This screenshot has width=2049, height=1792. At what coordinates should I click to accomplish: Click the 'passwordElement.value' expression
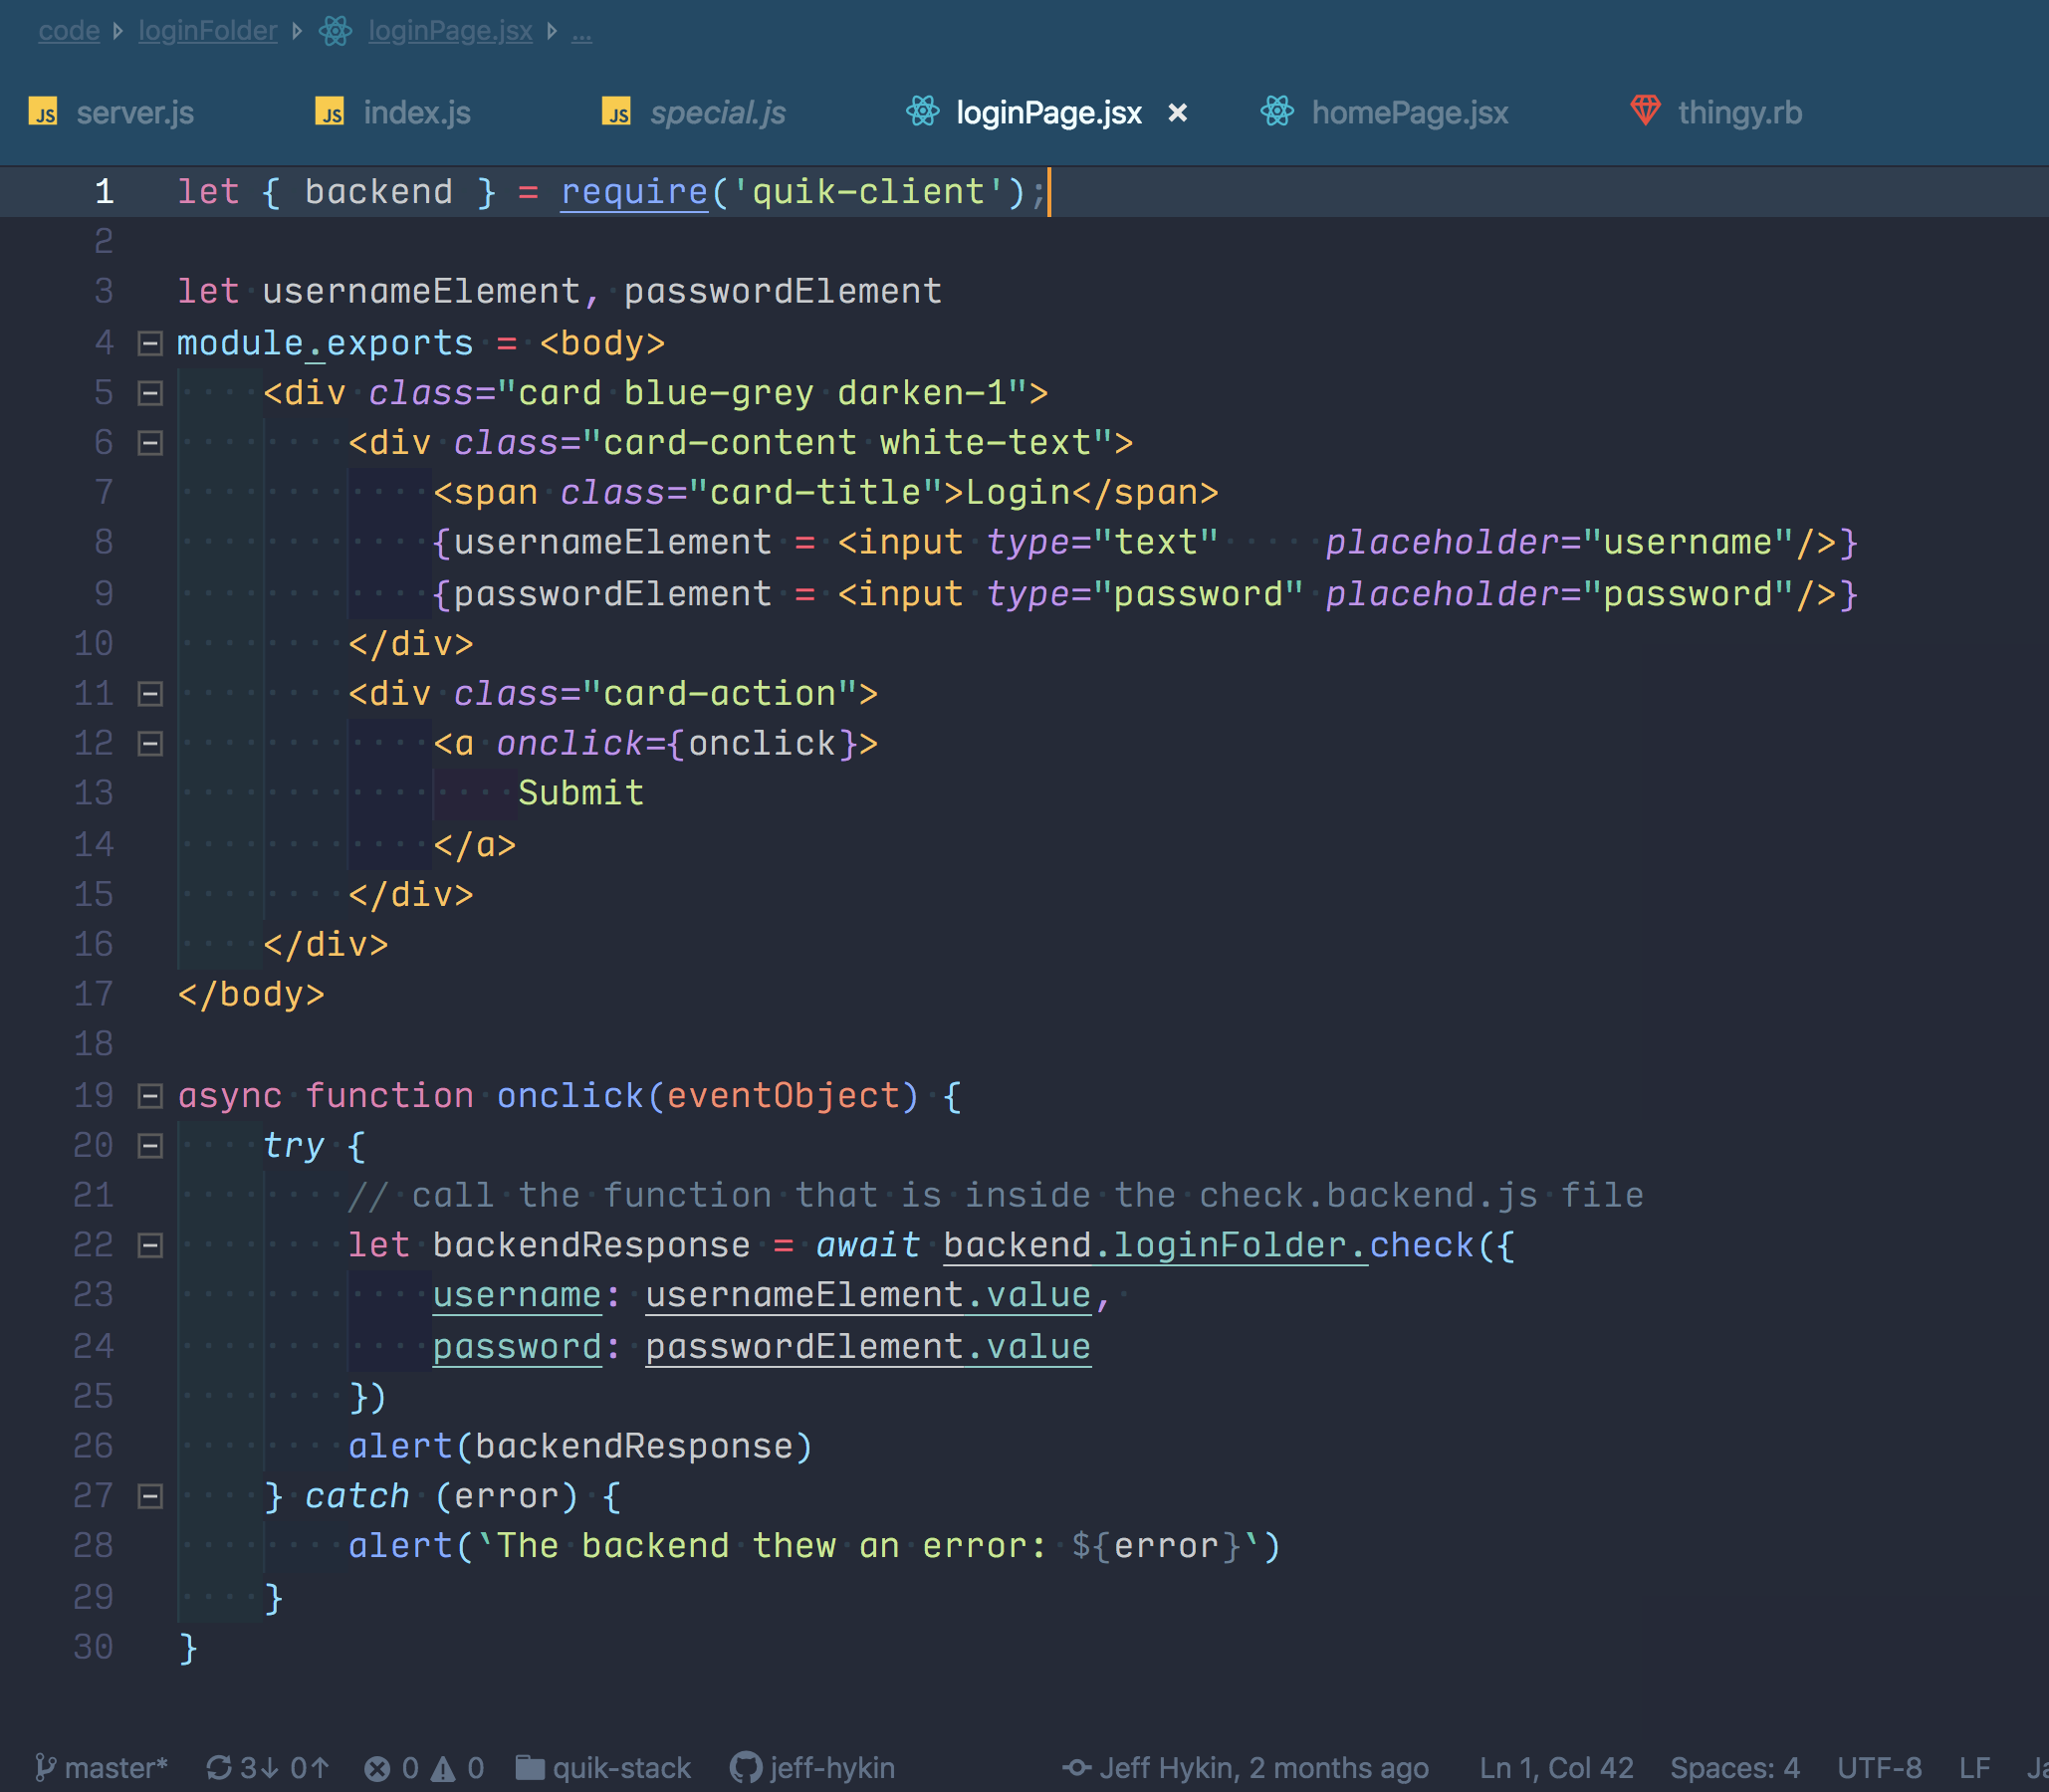point(868,1348)
